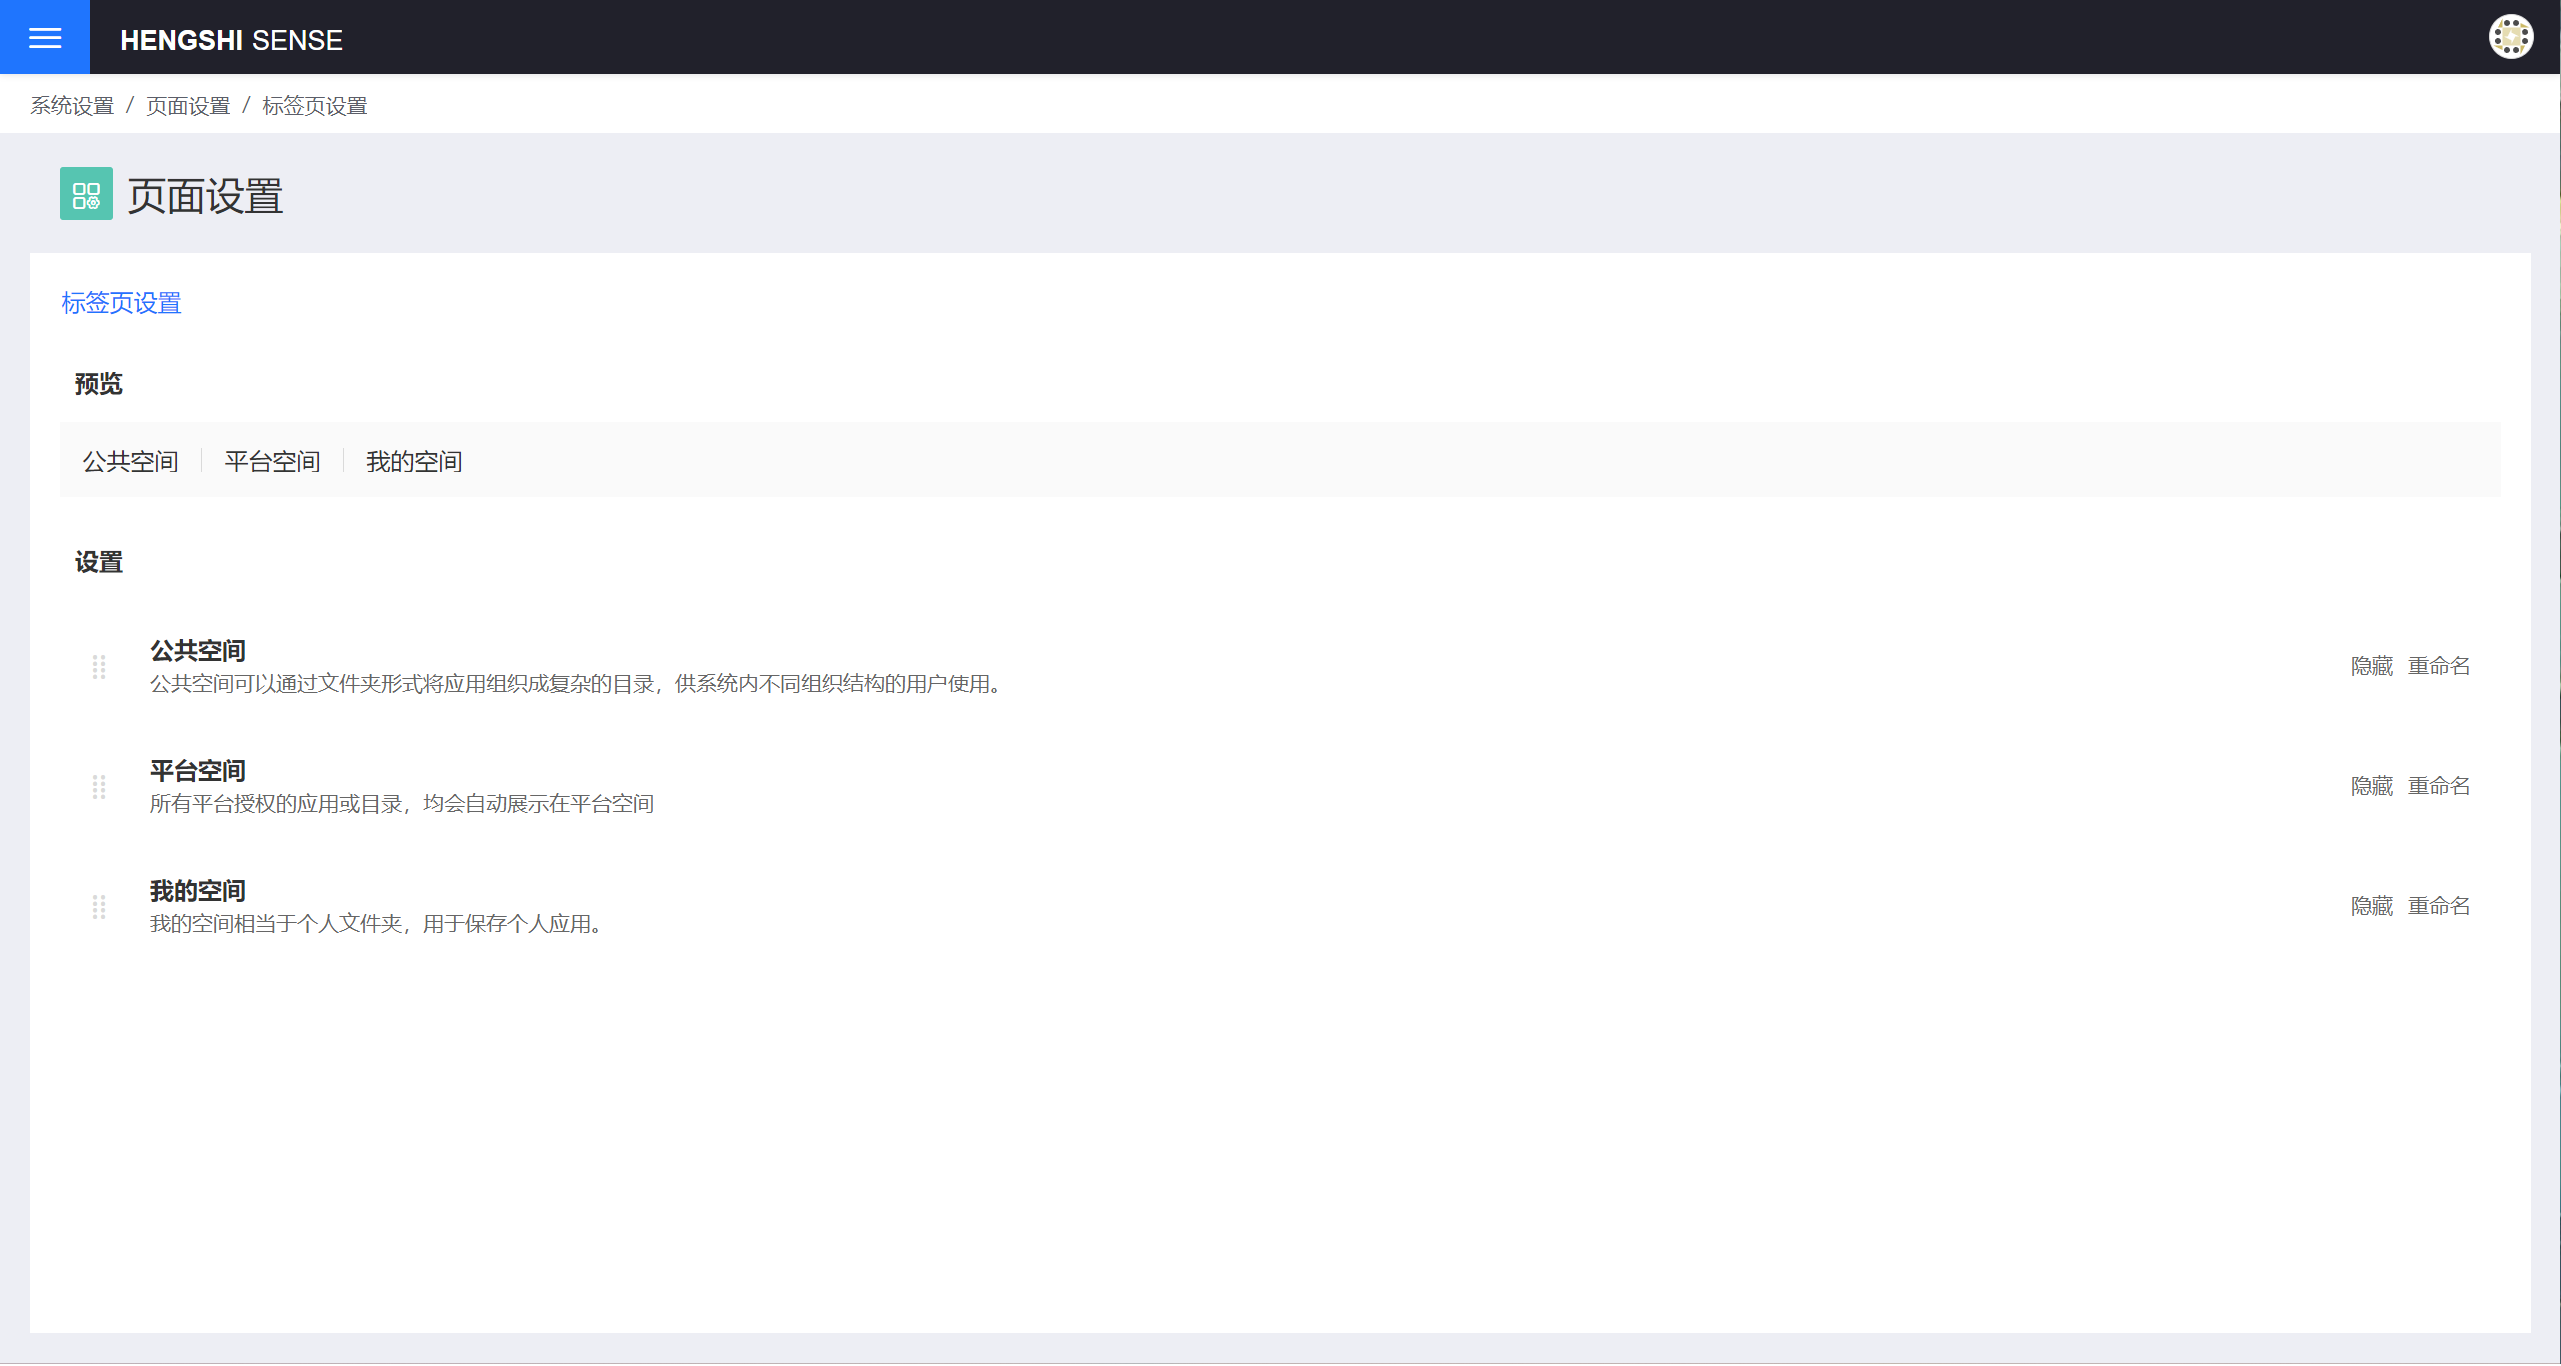The image size is (2561, 1366).
Task: Rename the 公共空间 tab
Action: pyautogui.click(x=2439, y=666)
